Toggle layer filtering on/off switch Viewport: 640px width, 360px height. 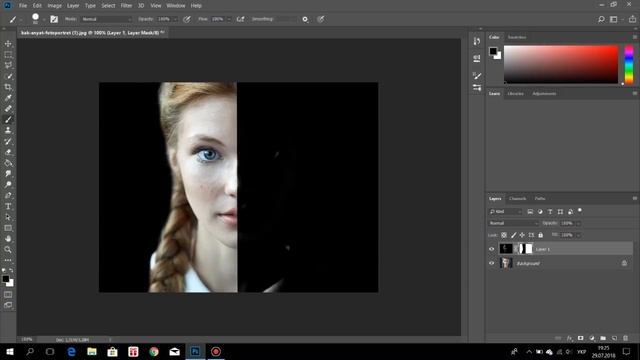coord(580,211)
